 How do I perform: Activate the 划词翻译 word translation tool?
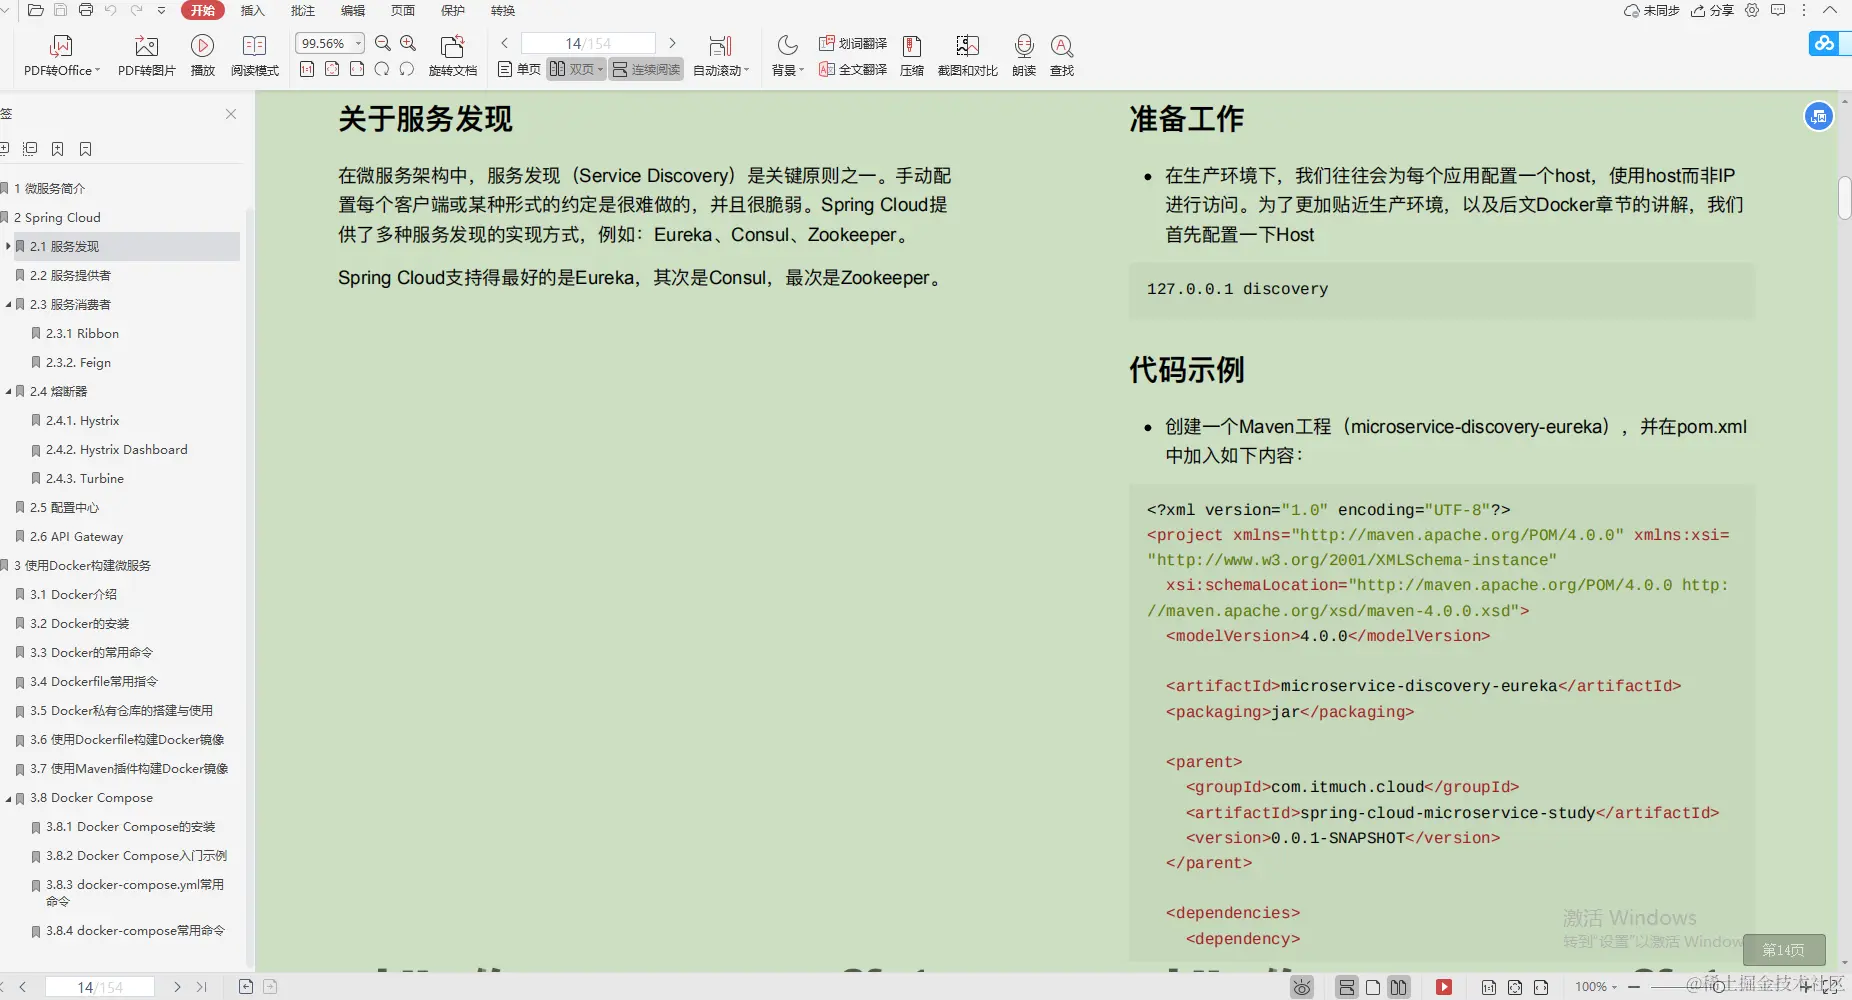tap(853, 43)
